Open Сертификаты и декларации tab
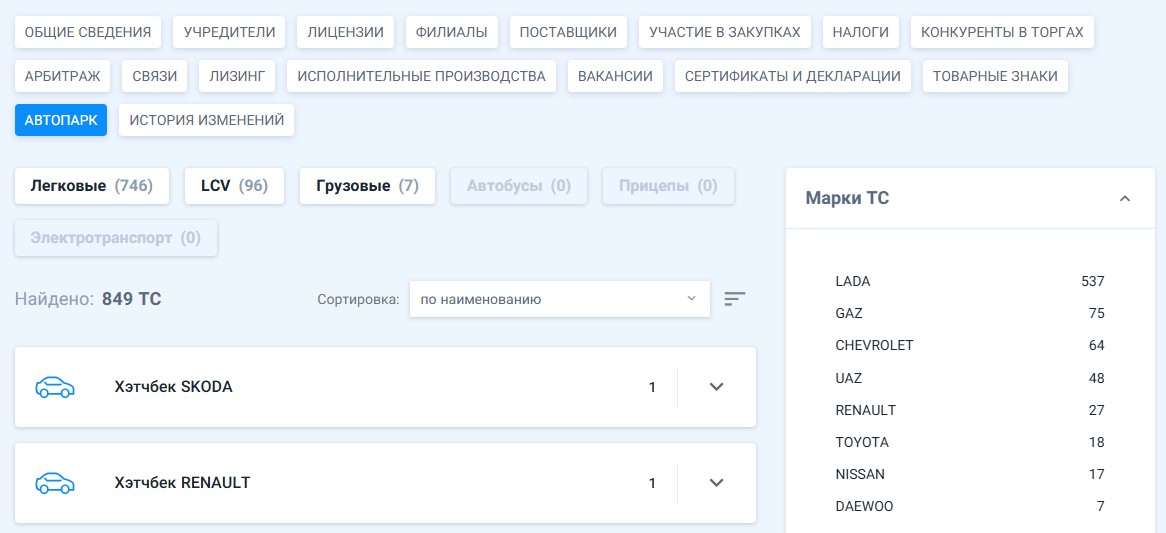 pyautogui.click(x=793, y=76)
